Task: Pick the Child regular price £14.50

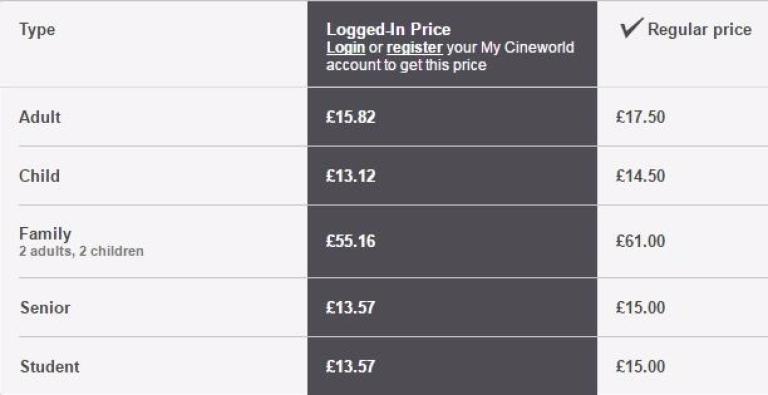Action: point(641,176)
